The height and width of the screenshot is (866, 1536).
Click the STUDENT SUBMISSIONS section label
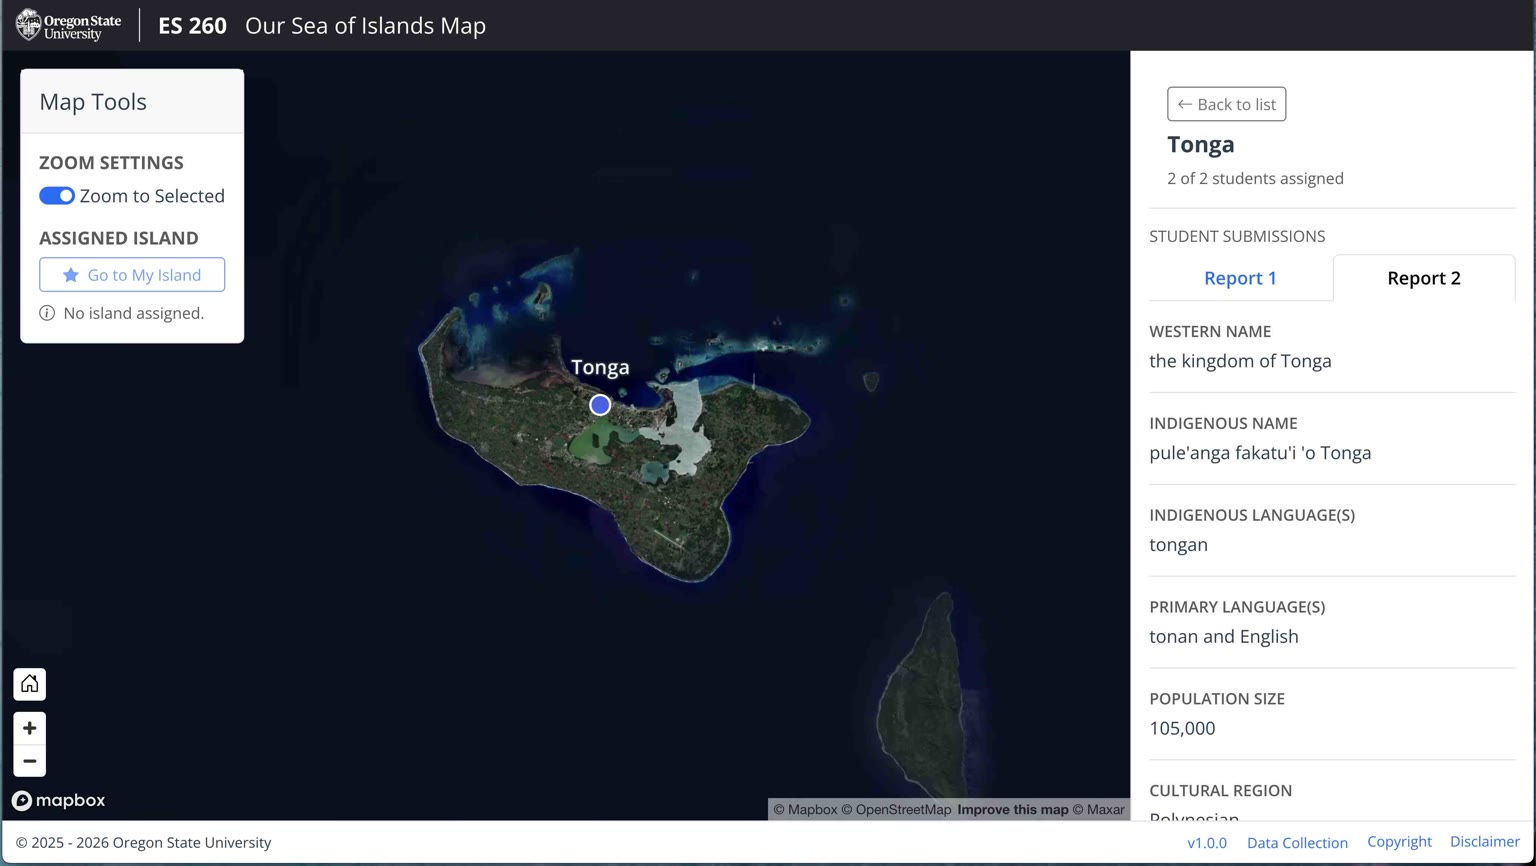click(x=1237, y=236)
